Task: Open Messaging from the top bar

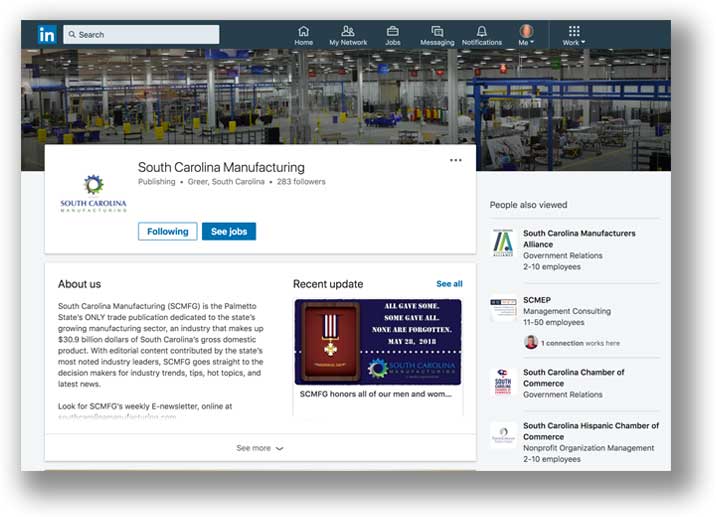Action: click(437, 35)
